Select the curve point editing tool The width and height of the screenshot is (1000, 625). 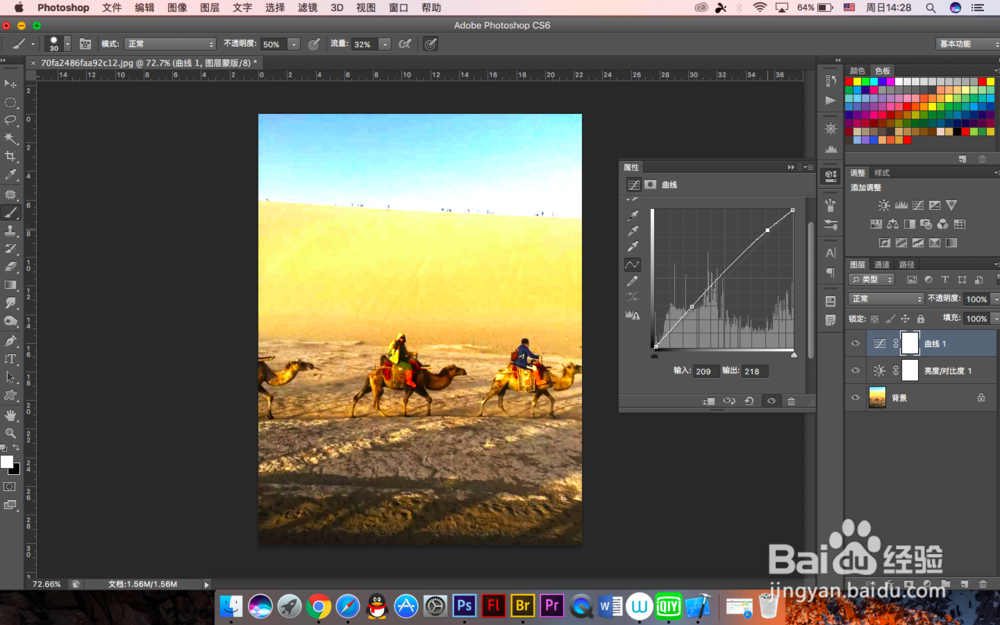click(632, 264)
